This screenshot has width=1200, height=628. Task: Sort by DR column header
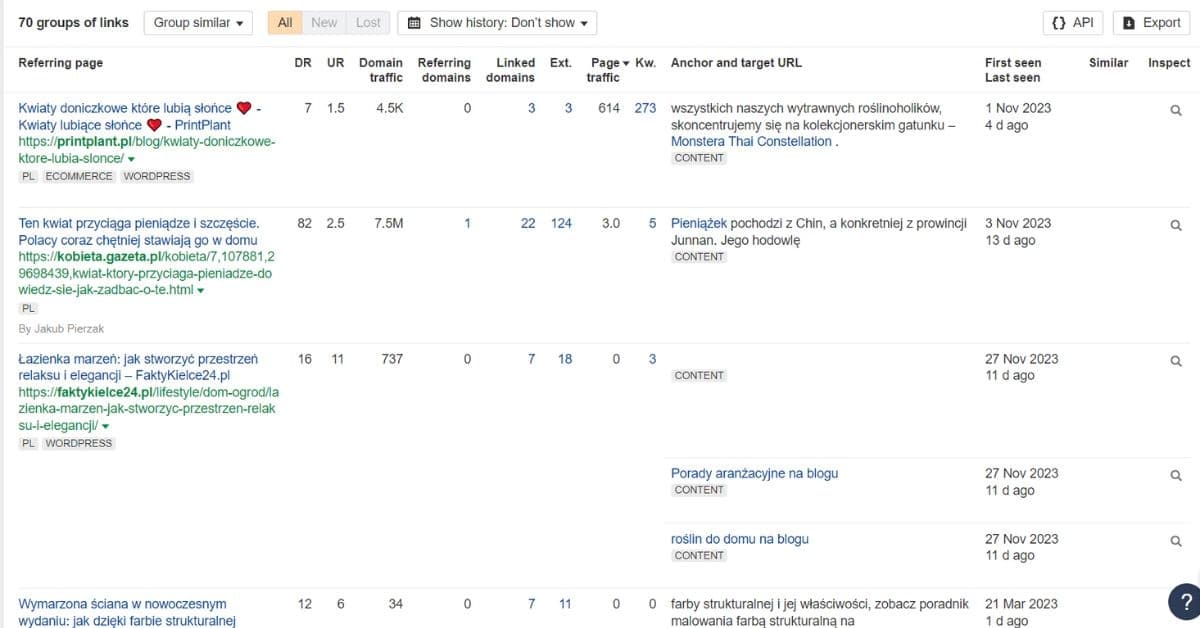(x=303, y=63)
